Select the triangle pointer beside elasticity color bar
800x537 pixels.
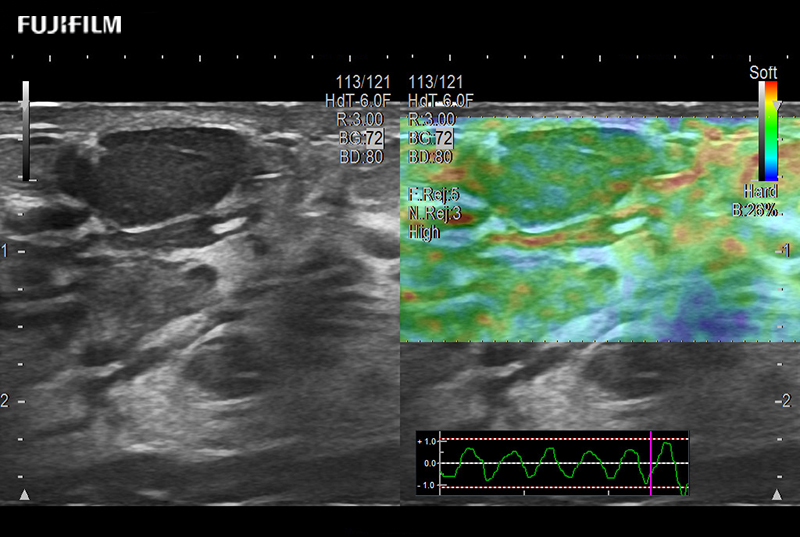point(777,106)
